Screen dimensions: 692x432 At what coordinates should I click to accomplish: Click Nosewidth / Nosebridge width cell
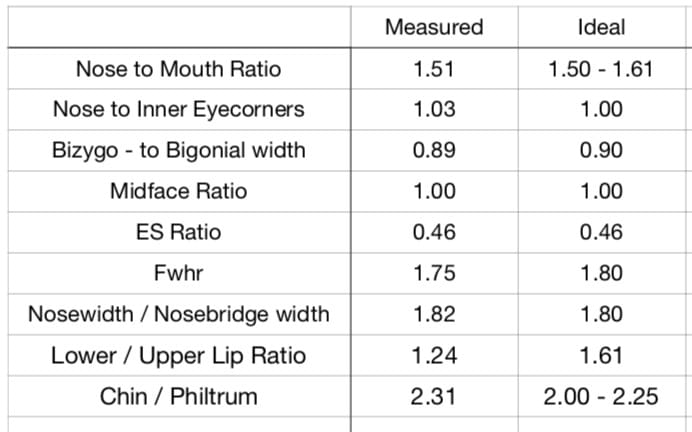coord(180,315)
